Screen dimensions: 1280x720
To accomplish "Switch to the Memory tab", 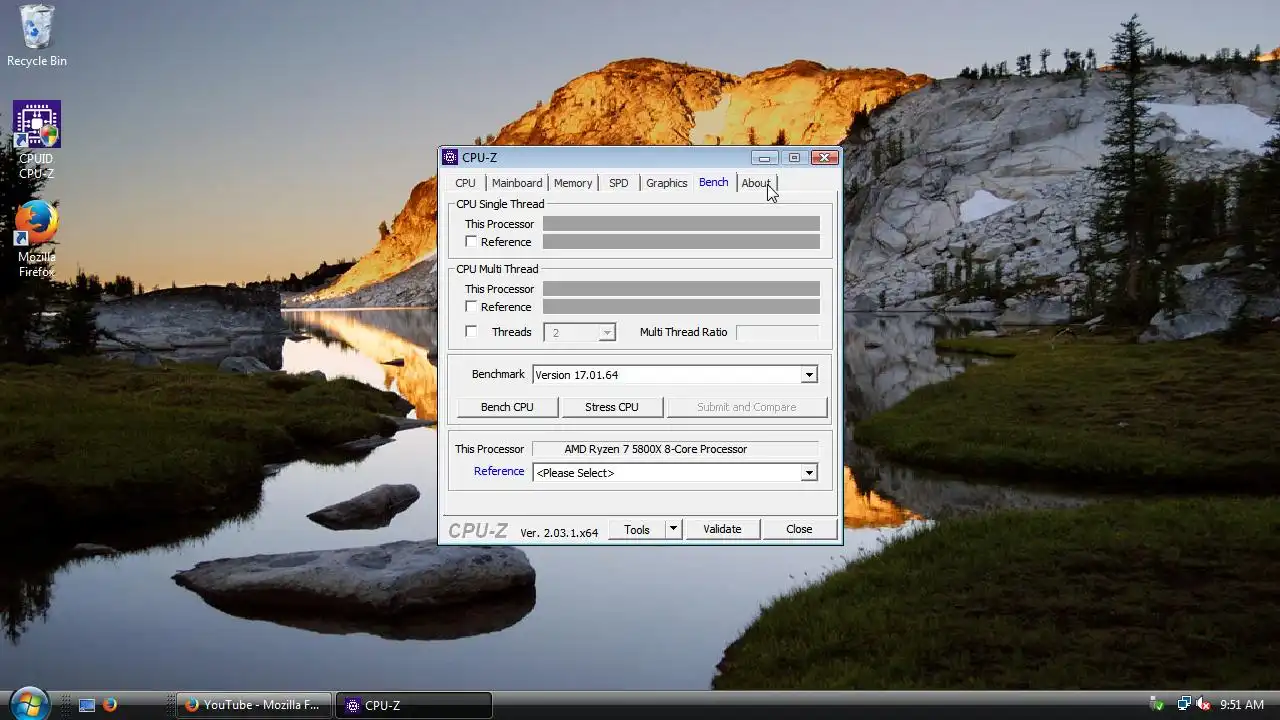I will tap(573, 183).
